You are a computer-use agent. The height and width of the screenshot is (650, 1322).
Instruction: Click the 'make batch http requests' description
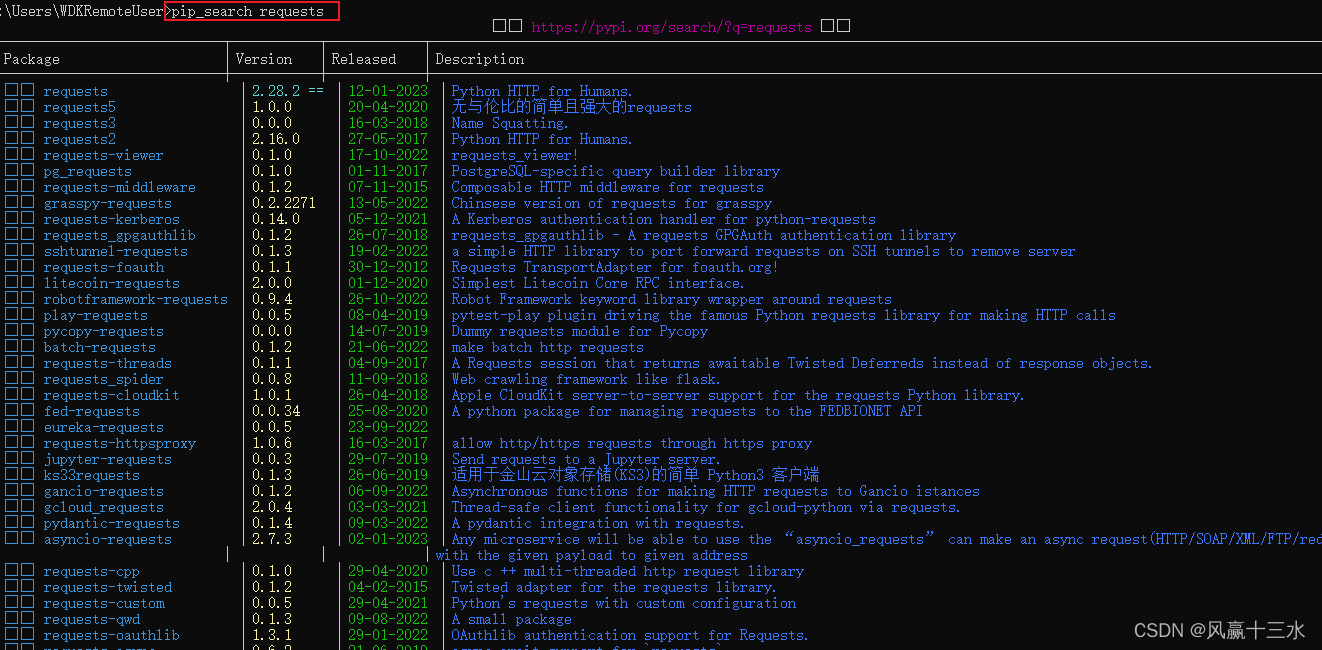(547, 347)
